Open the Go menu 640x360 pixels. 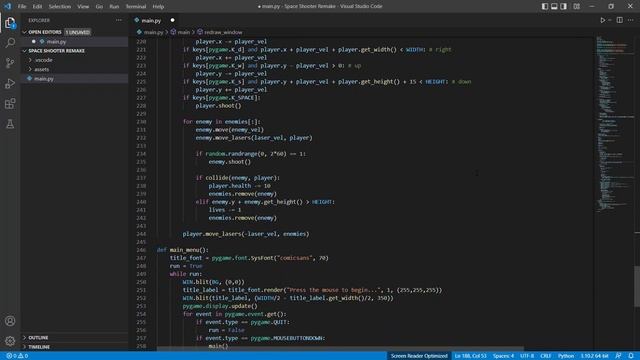pos(99,7)
